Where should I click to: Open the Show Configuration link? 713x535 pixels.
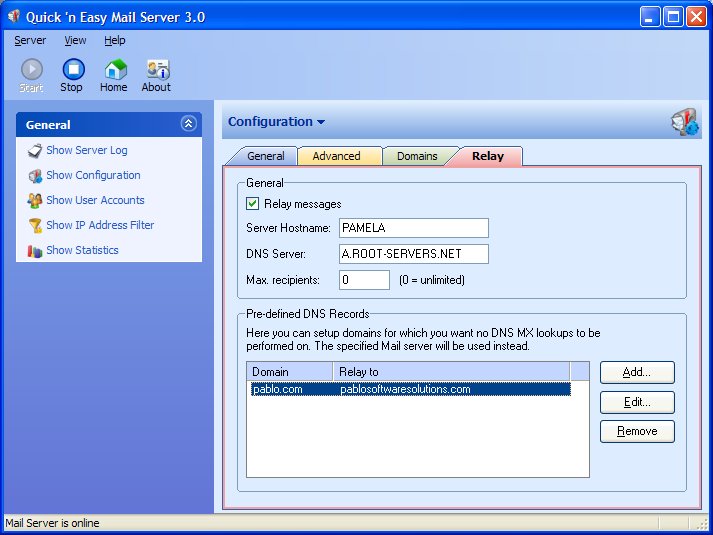(x=93, y=175)
